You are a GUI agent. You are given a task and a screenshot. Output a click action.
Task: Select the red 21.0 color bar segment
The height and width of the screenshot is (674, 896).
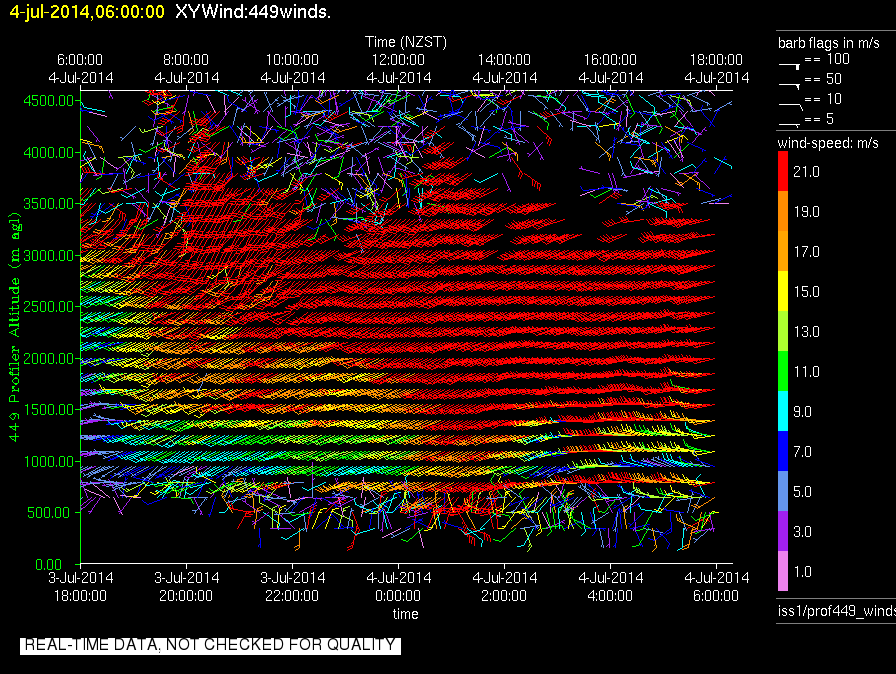pos(783,171)
